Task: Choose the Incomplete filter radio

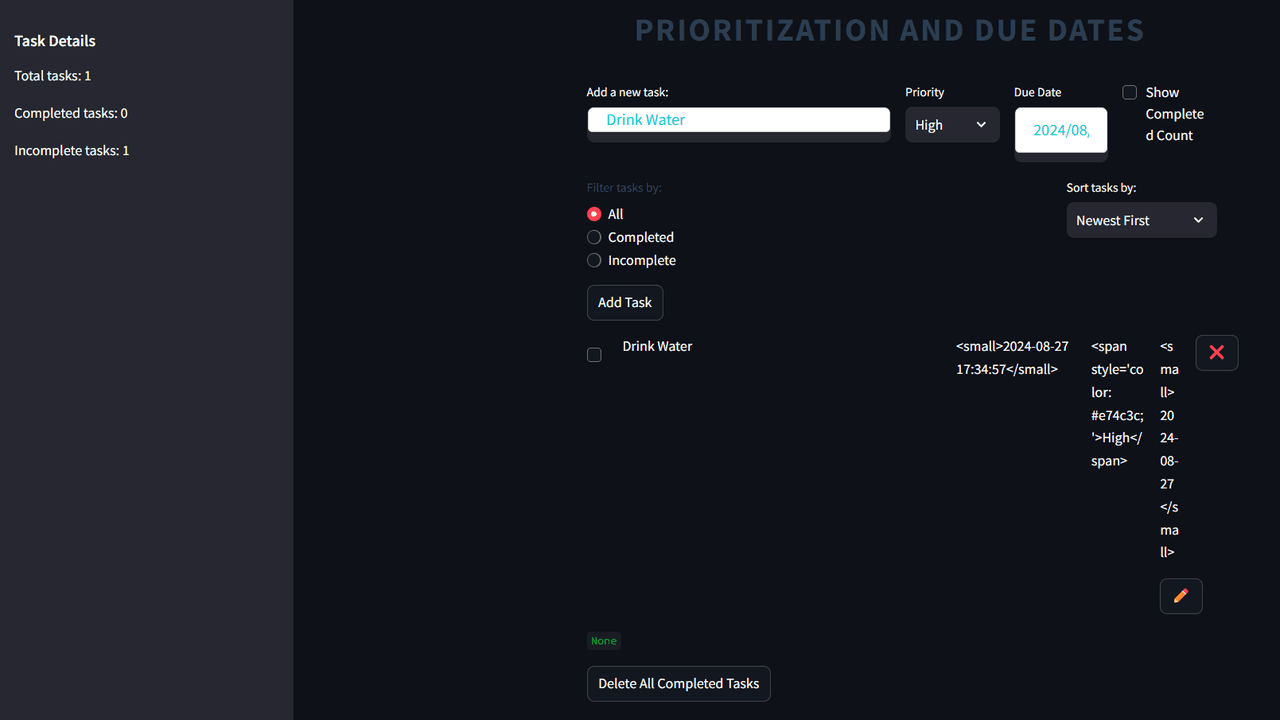Action: [x=594, y=260]
